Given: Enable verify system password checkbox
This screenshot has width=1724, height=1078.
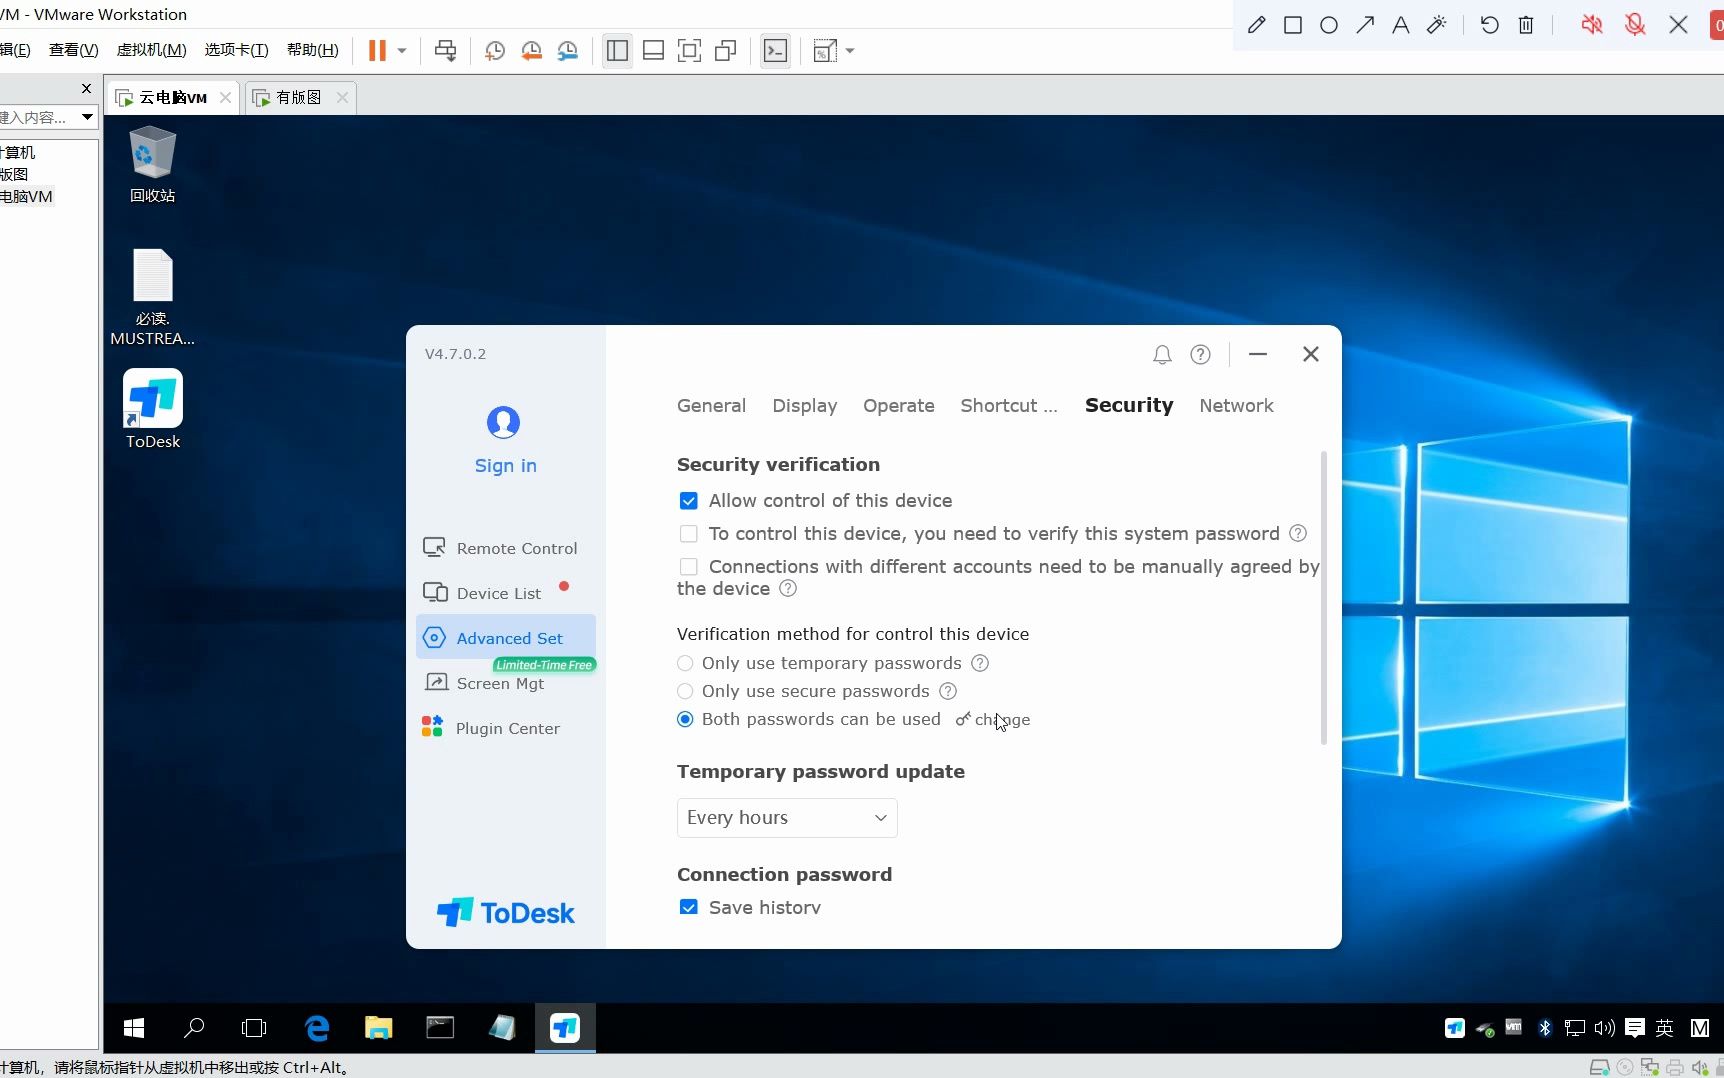Looking at the screenshot, I should click(688, 533).
